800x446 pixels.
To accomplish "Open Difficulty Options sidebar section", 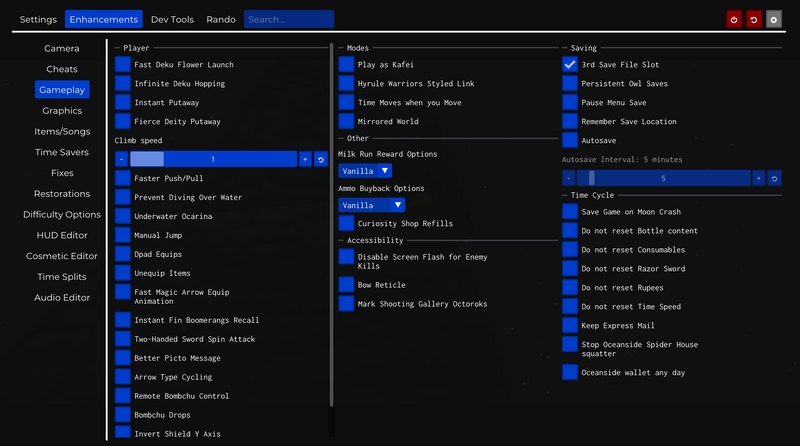I will pos(62,214).
